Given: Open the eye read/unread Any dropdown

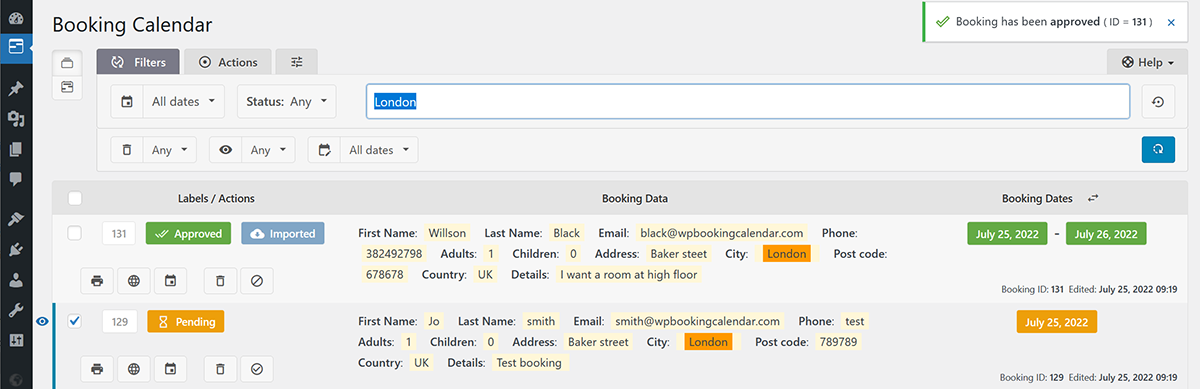Looking at the screenshot, I should pyautogui.click(x=252, y=150).
